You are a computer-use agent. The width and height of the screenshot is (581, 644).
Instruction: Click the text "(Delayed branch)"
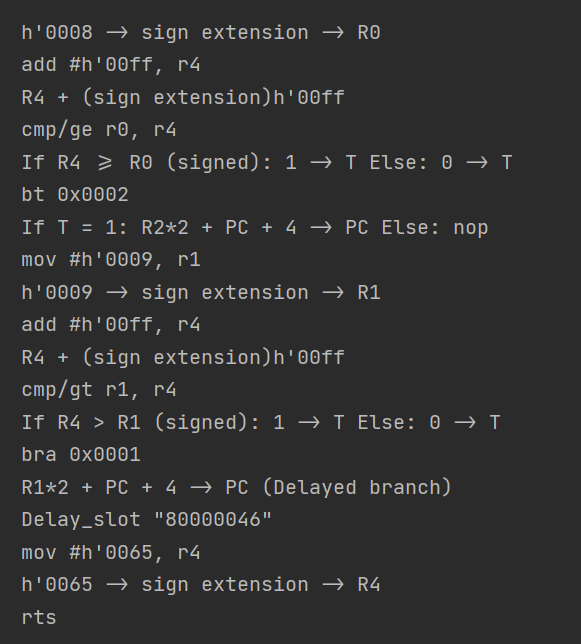pos(357,488)
